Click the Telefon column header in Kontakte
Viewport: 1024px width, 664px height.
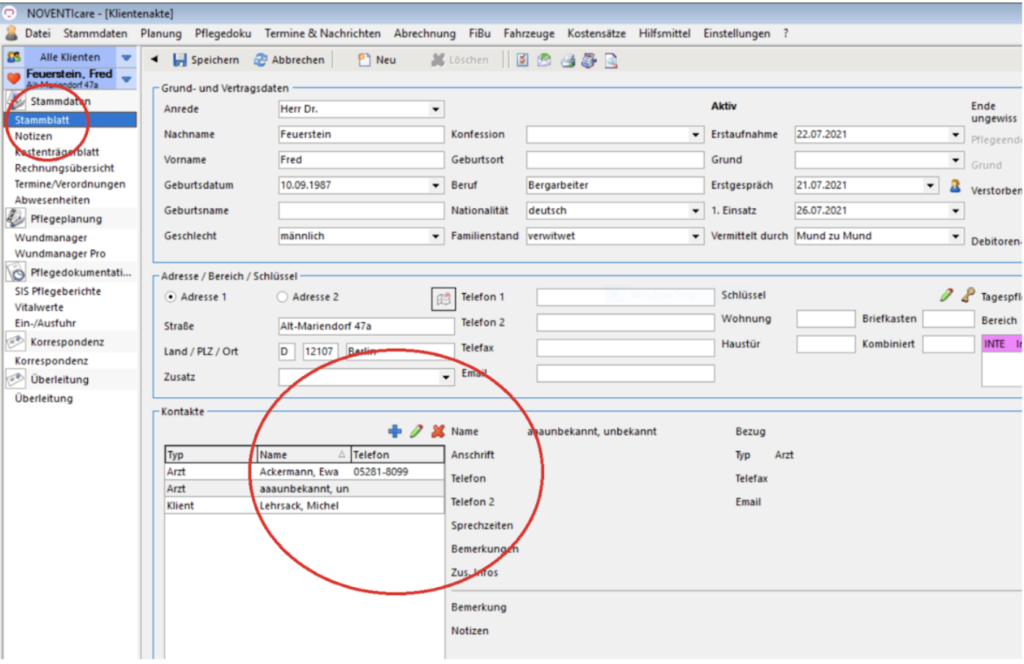tap(397, 454)
